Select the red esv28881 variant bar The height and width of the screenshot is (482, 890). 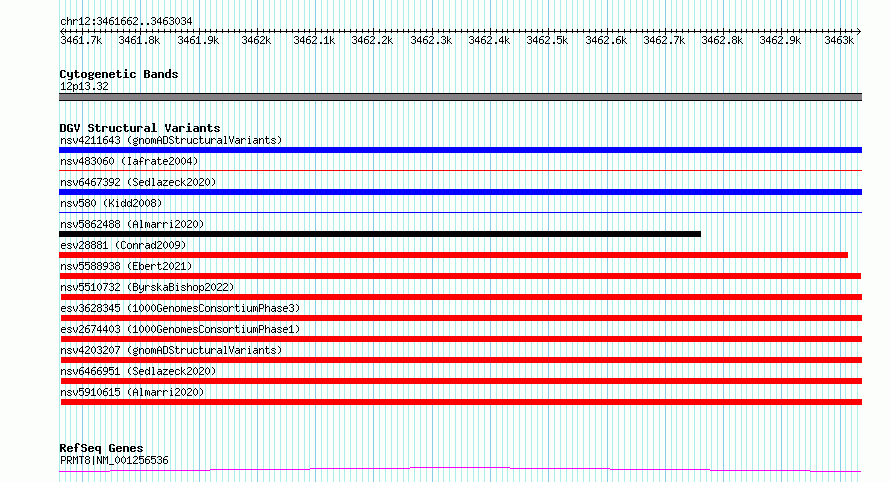[454, 255]
